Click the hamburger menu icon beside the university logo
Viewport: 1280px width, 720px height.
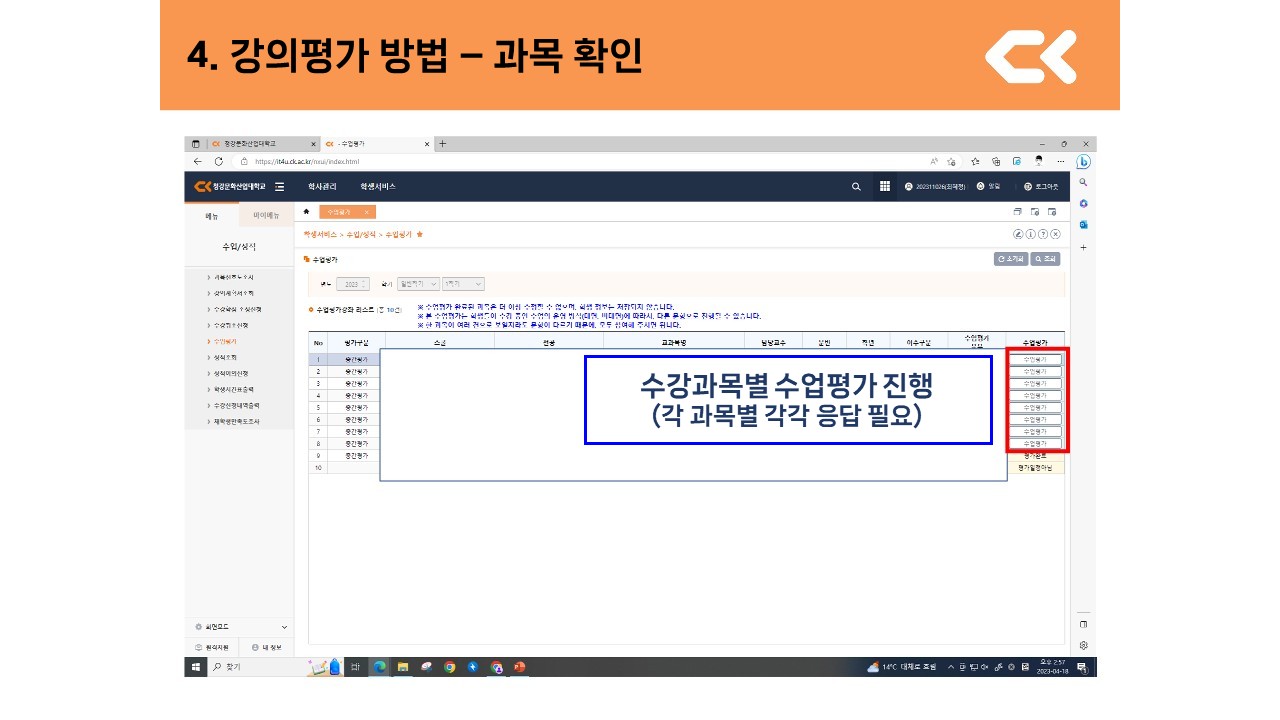tap(280, 187)
